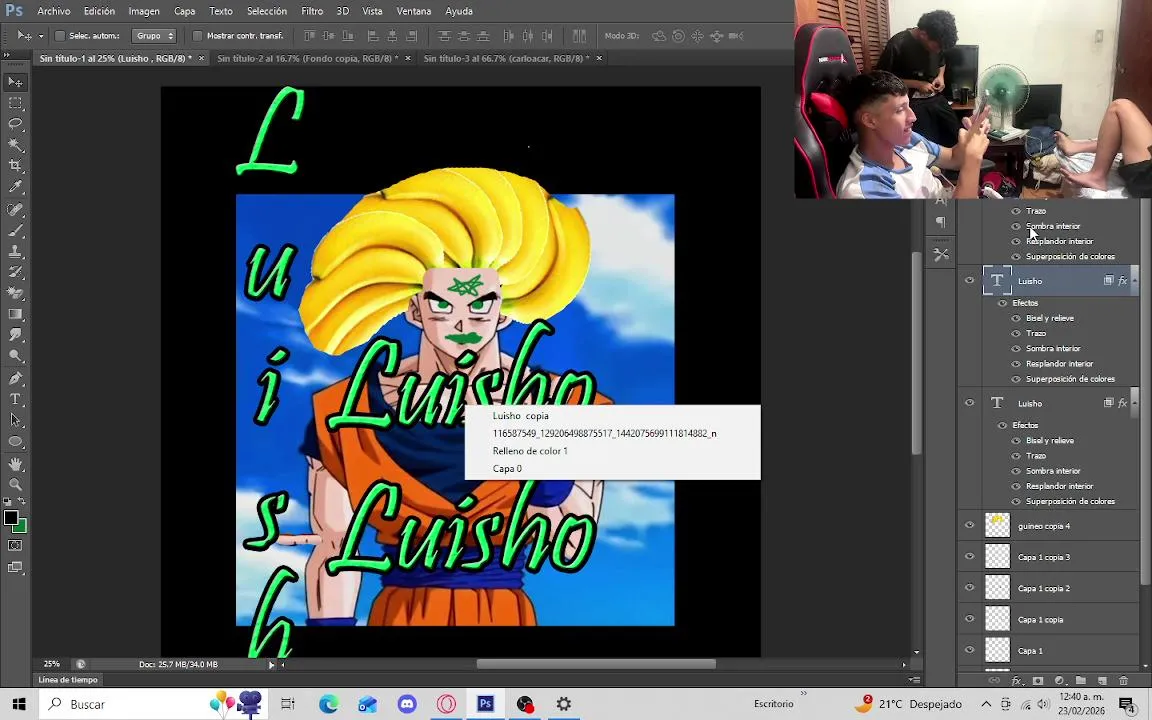Switch to Sin título-2 document tab
The image size is (1152, 720).
click(x=308, y=58)
